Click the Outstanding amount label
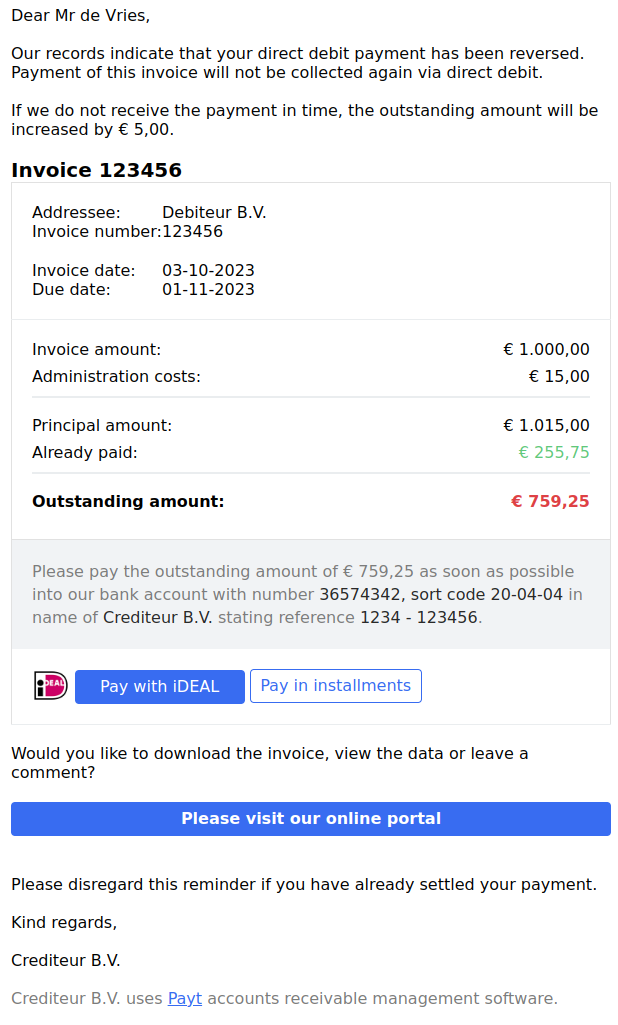This screenshot has width=618, height=1025. 128,501
